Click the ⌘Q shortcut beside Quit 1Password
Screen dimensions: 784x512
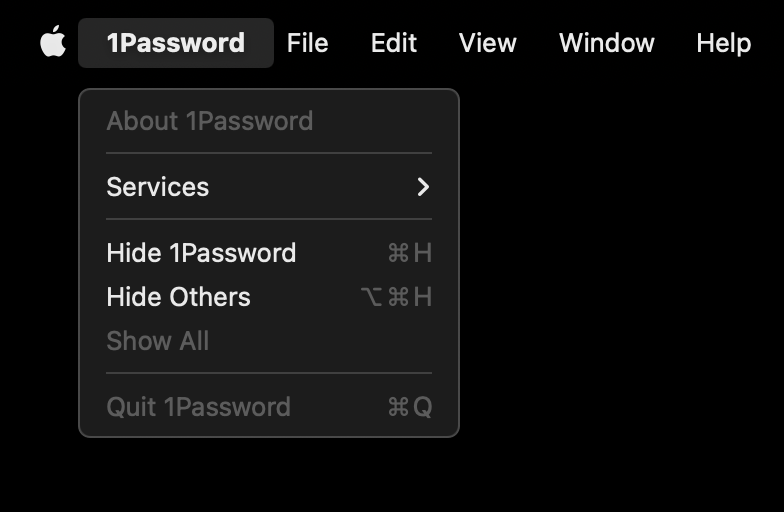pos(409,407)
